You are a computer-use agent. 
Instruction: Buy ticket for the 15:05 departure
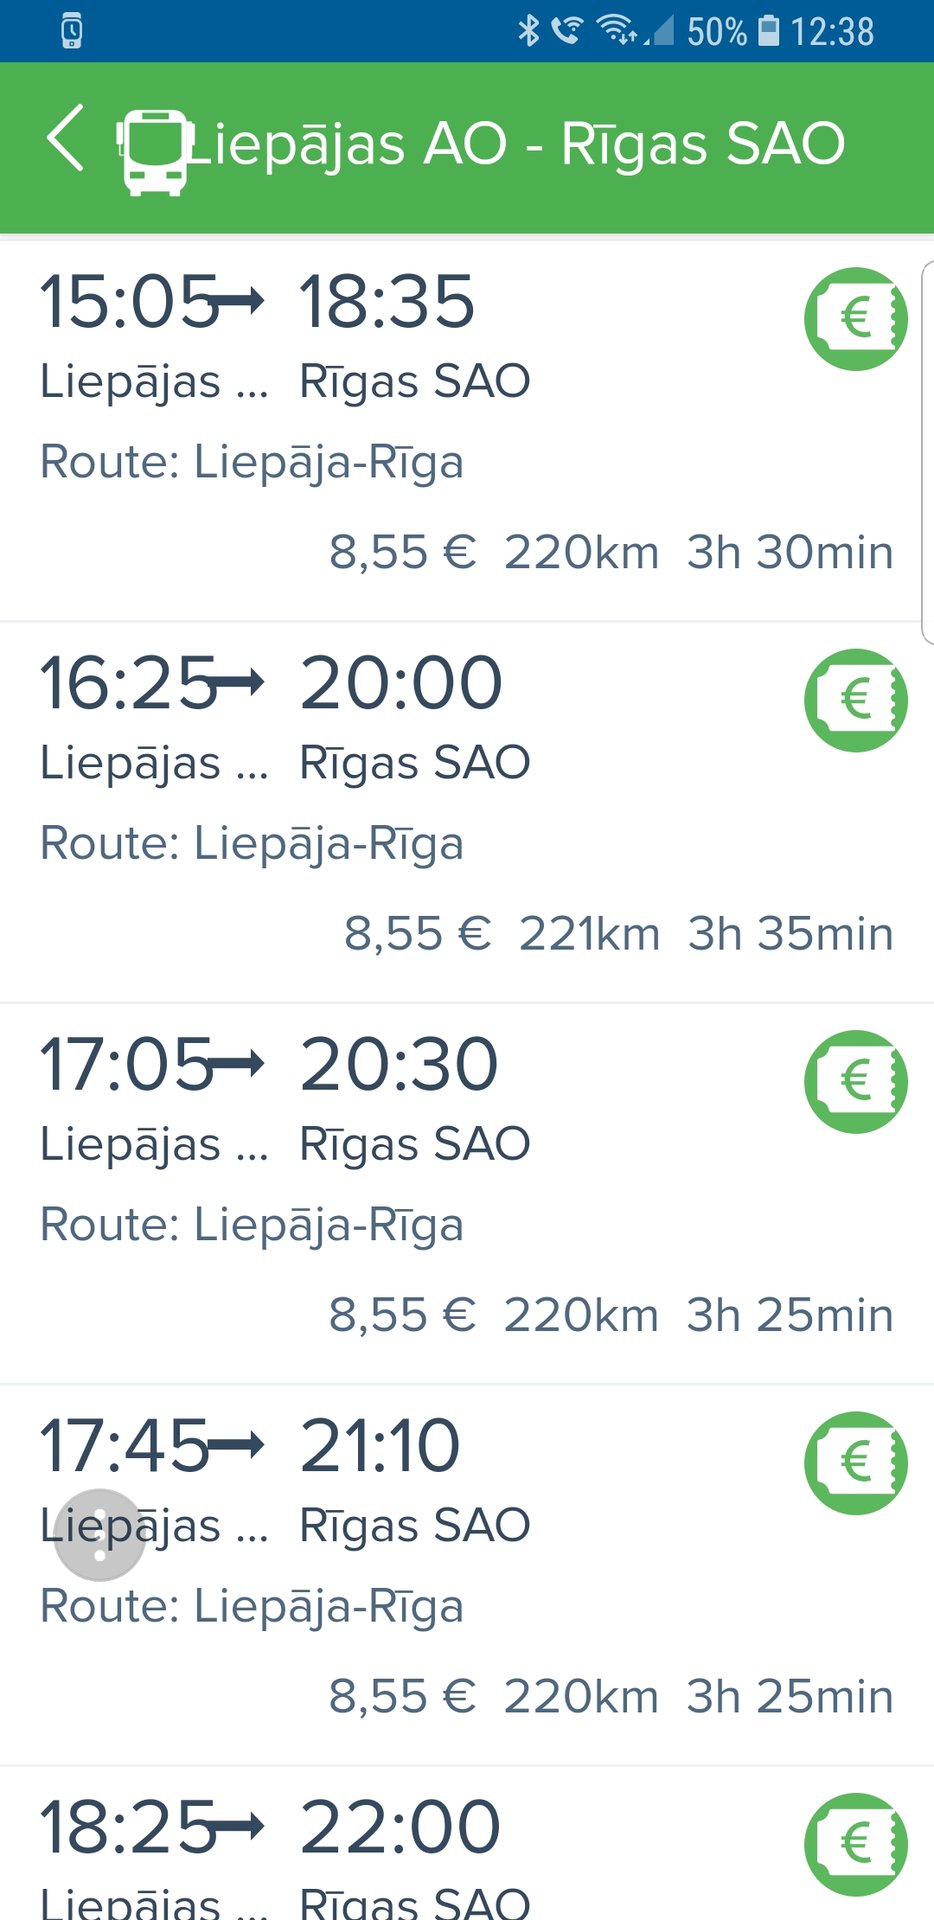[x=856, y=319]
